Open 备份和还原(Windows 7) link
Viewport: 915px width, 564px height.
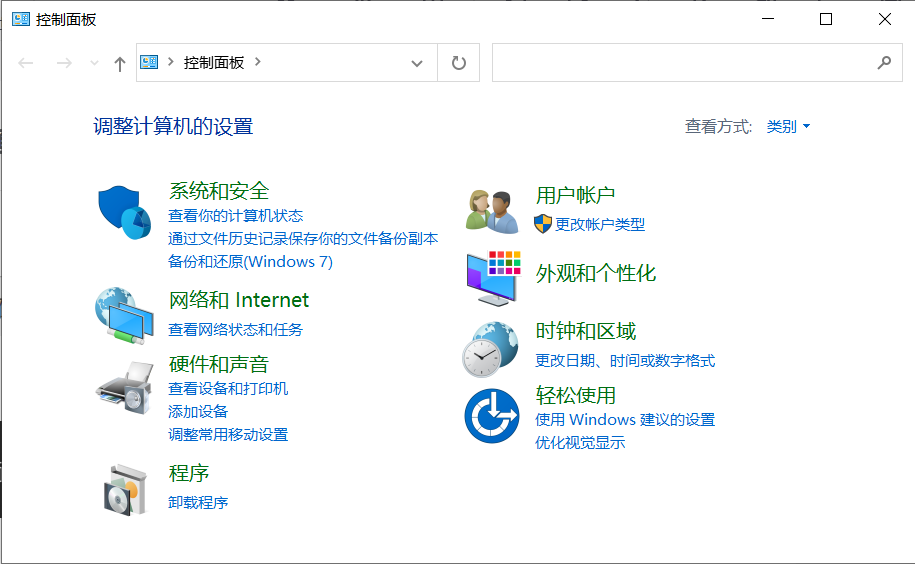pyautogui.click(x=250, y=261)
